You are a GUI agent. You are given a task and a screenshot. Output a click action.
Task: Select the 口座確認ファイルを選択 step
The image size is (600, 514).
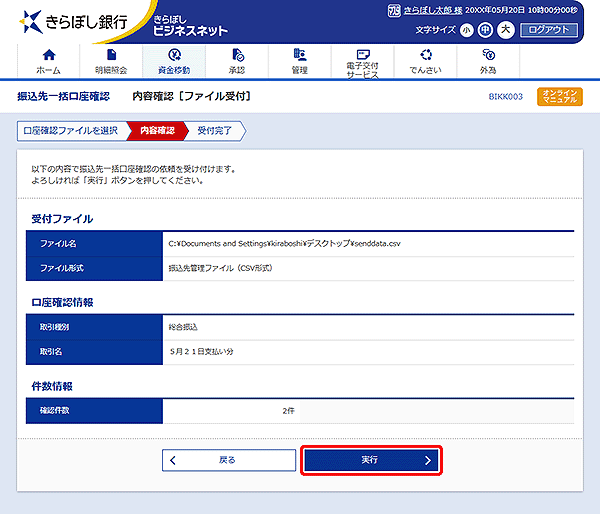pos(71,131)
